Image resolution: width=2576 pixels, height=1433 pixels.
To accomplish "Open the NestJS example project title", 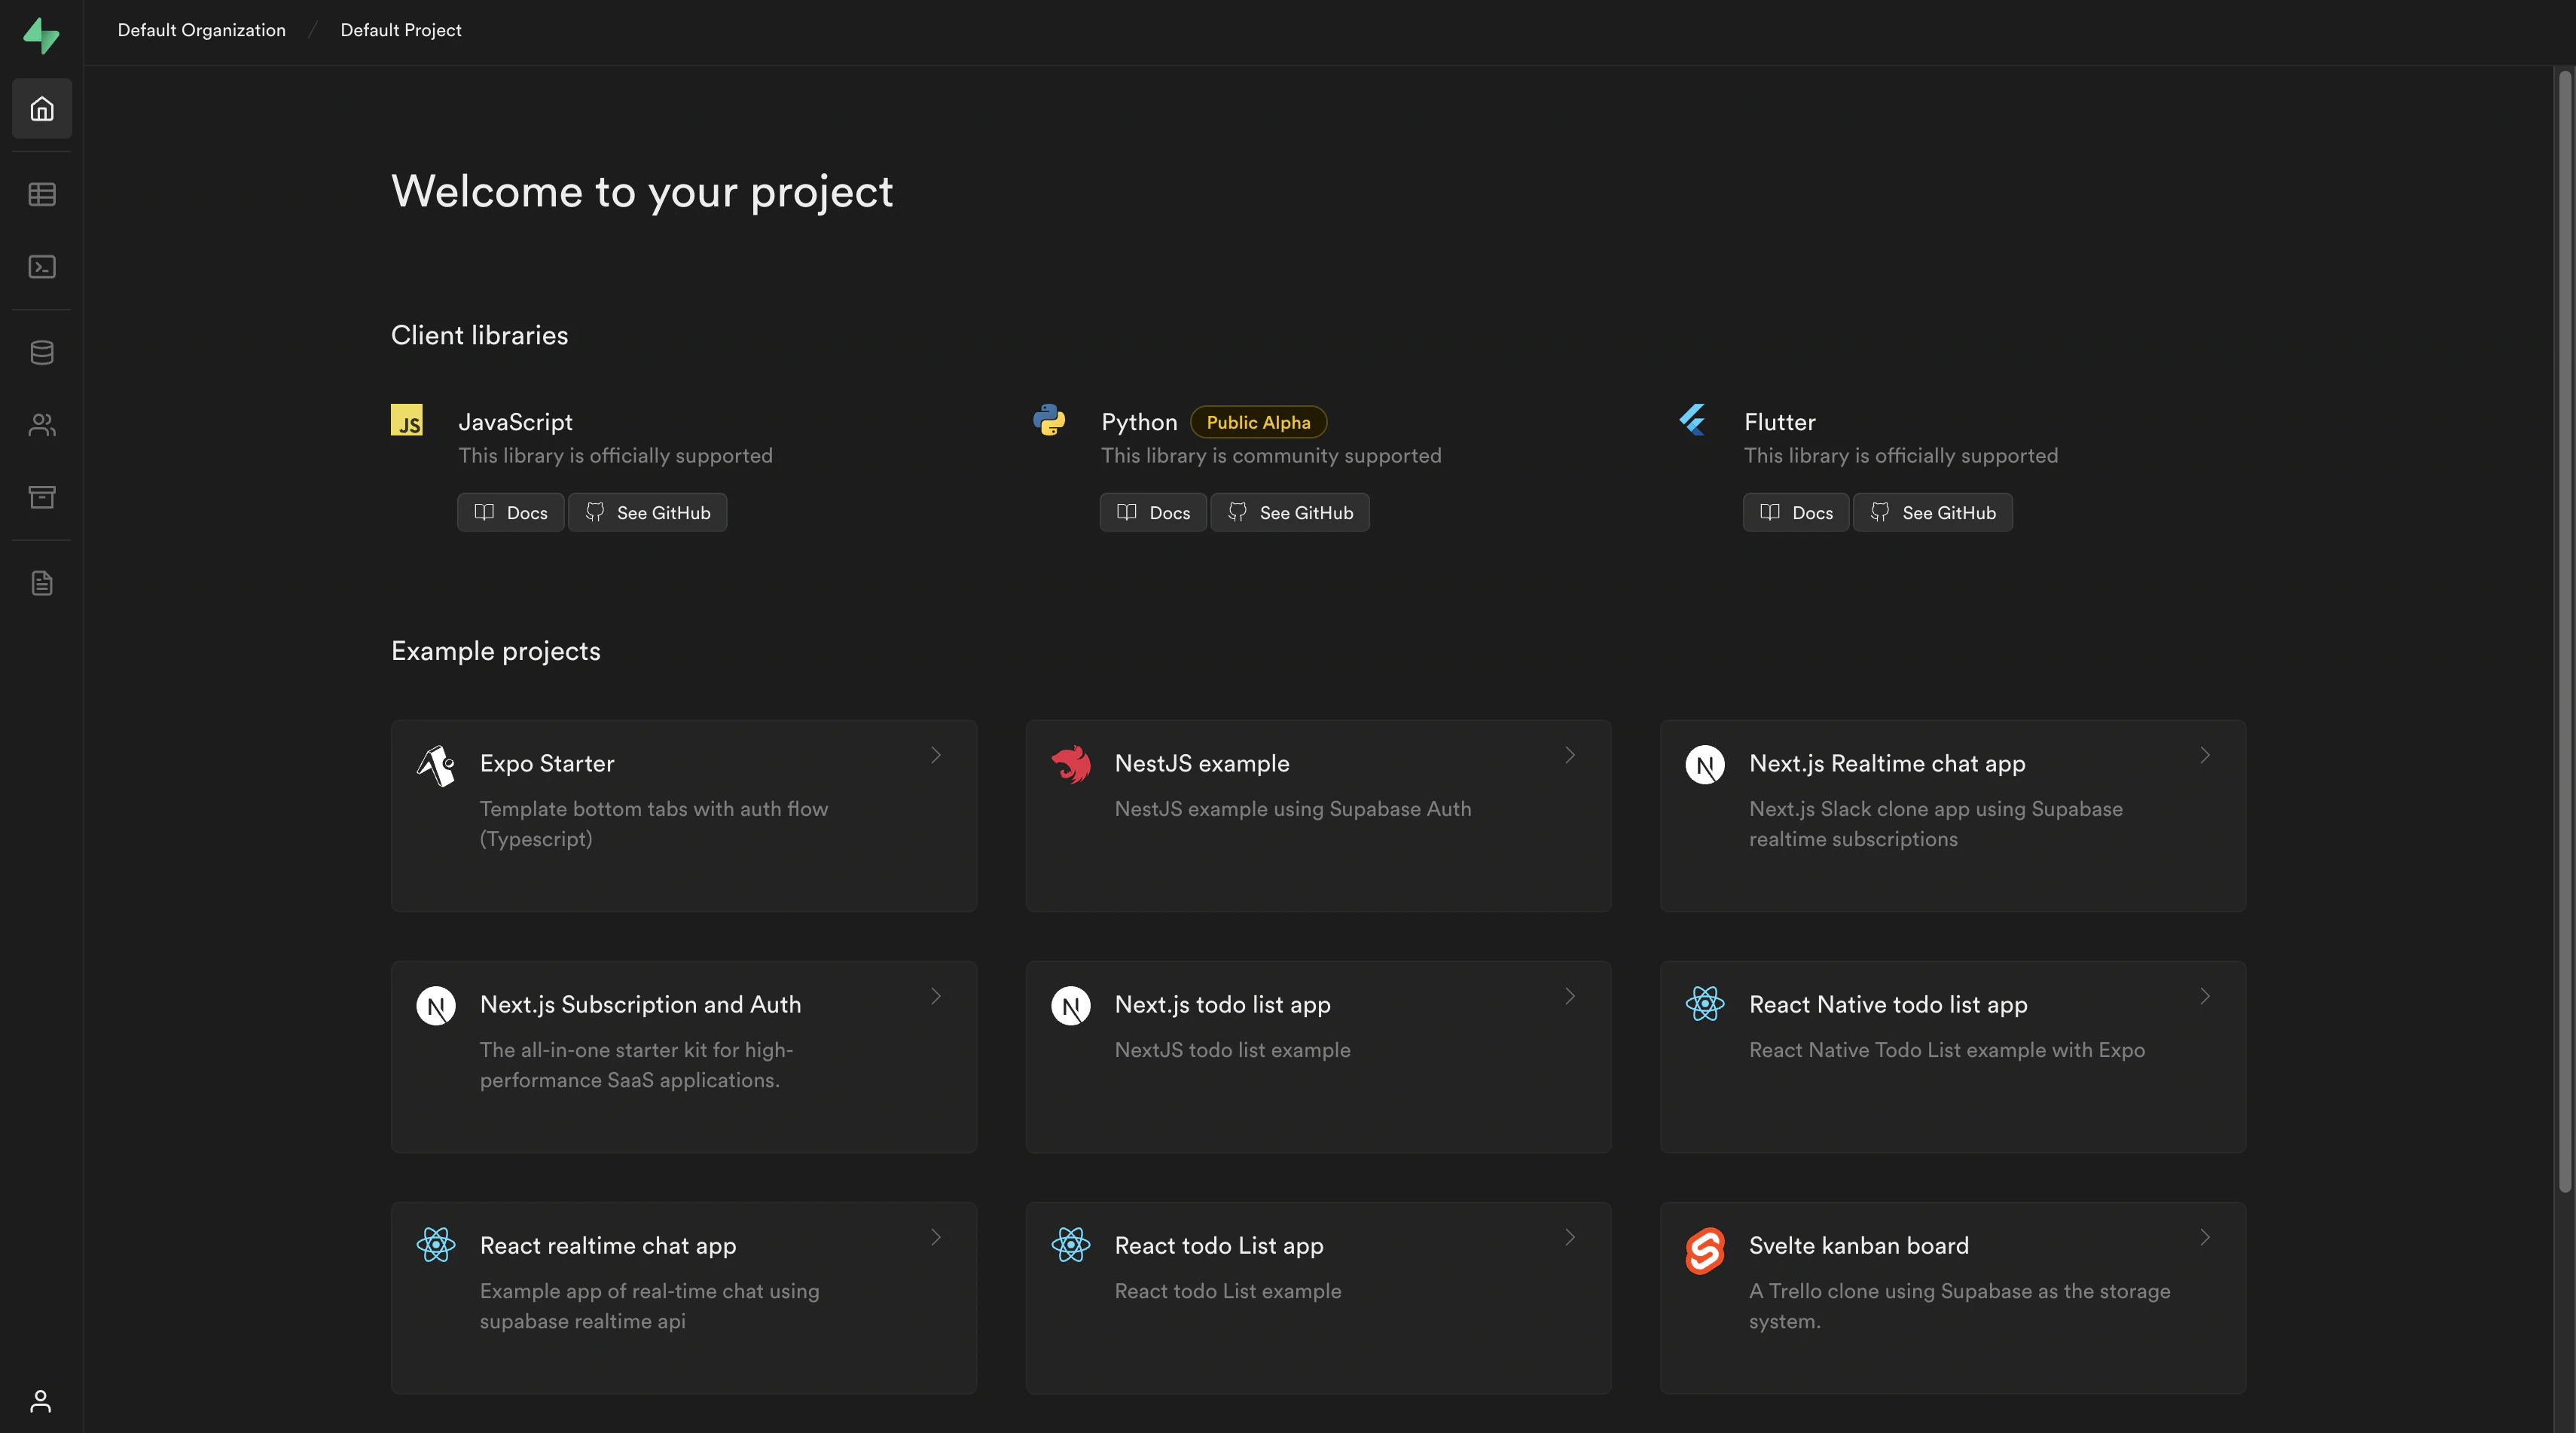I will tap(1202, 763).
